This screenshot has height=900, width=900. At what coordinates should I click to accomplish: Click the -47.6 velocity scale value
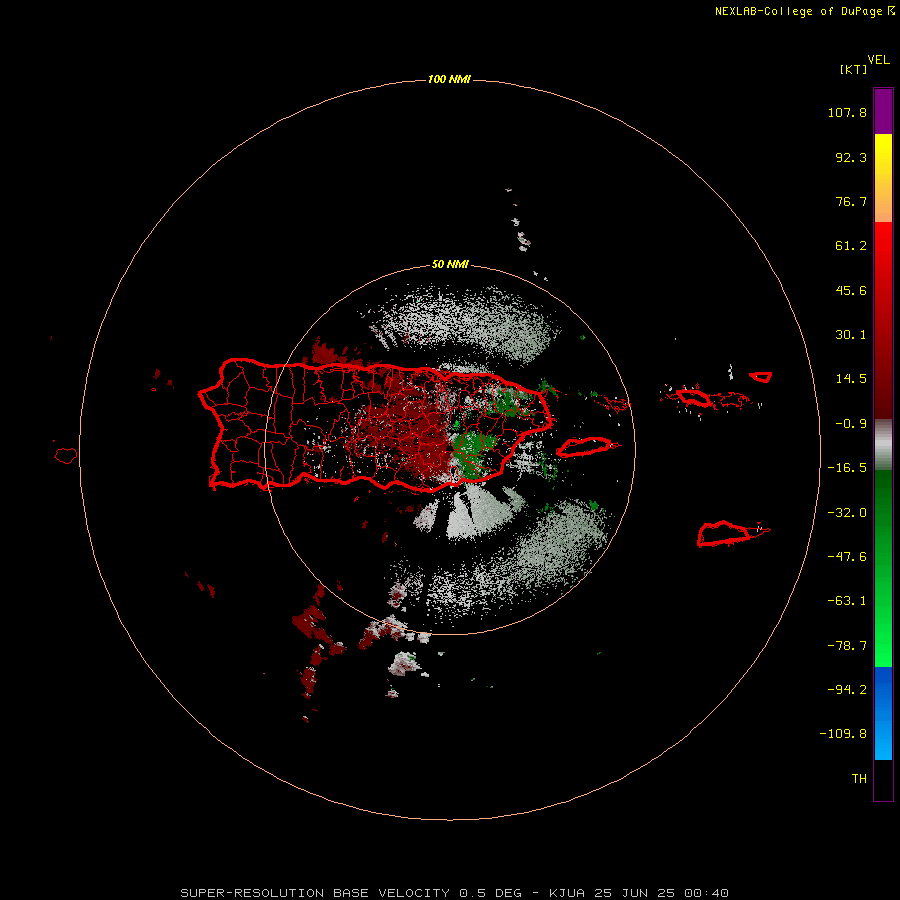(x=847, y=557)
